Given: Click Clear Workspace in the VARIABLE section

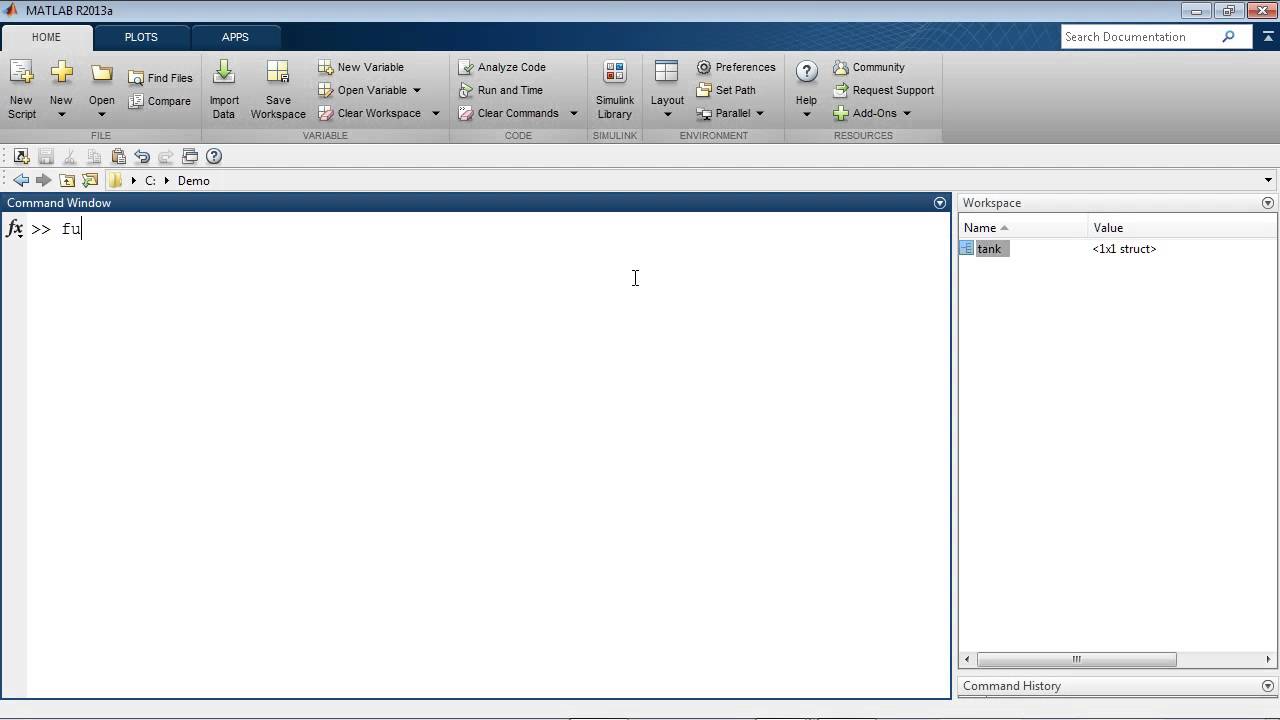Looking at the screenshot, I should (x=370, y=113).
